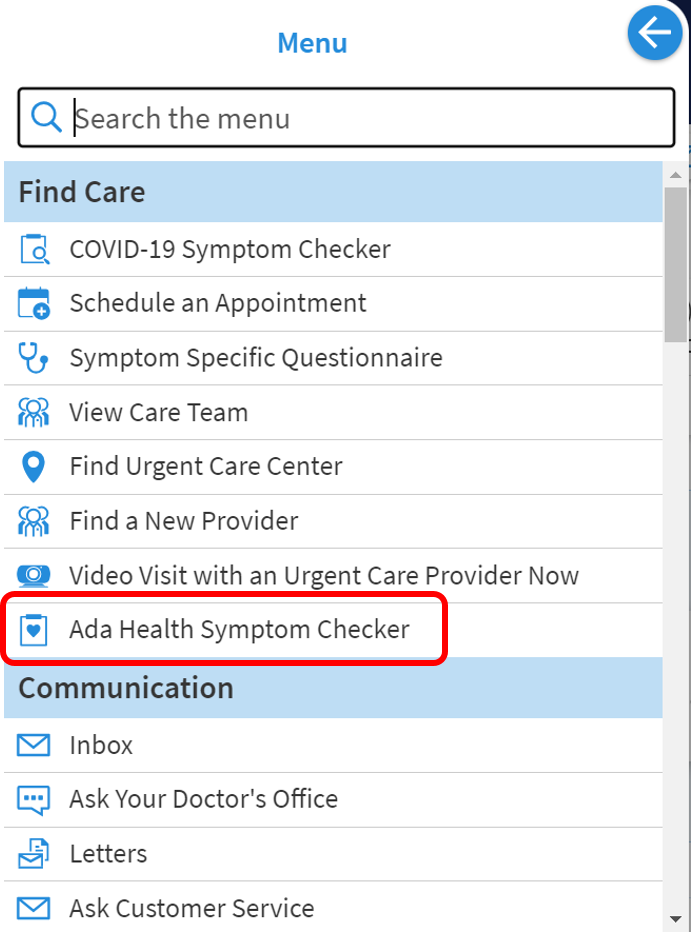Select the magnifying glass in the search bar

pos(45,117)
